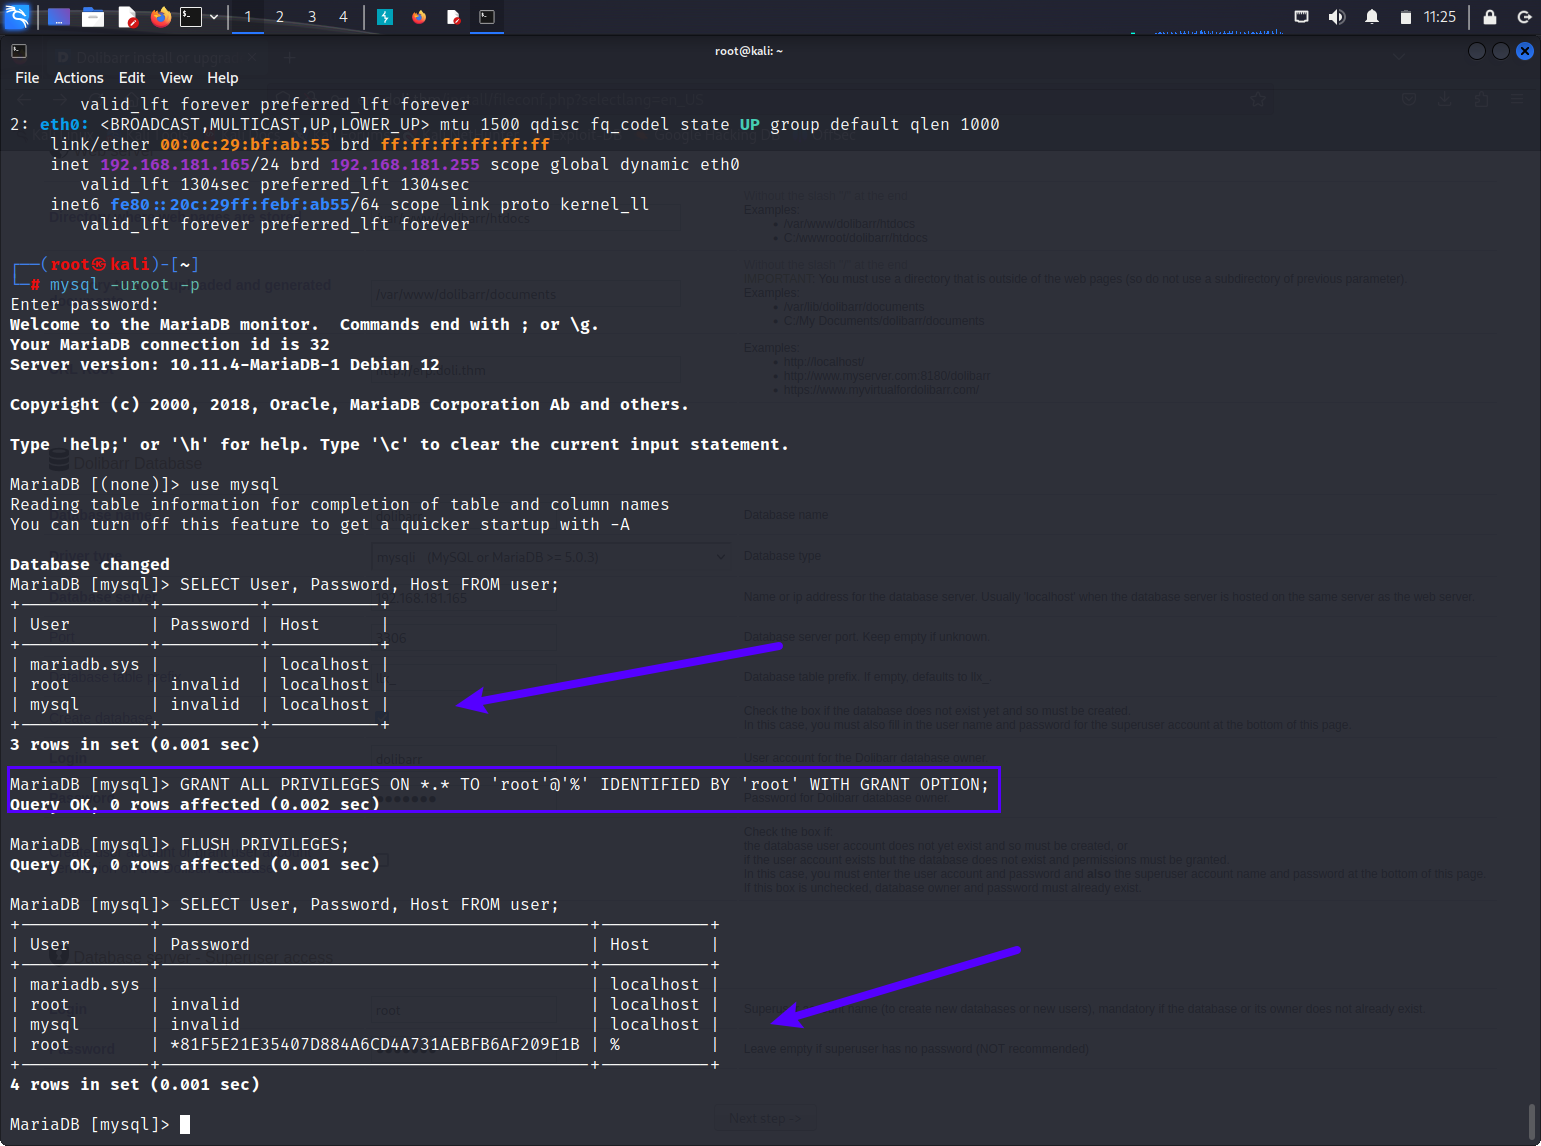This screenshot has height=1146, width=1541.
Task: Click the GRANT ALL PRIVILEGES command line
Action: pos(499,784)
